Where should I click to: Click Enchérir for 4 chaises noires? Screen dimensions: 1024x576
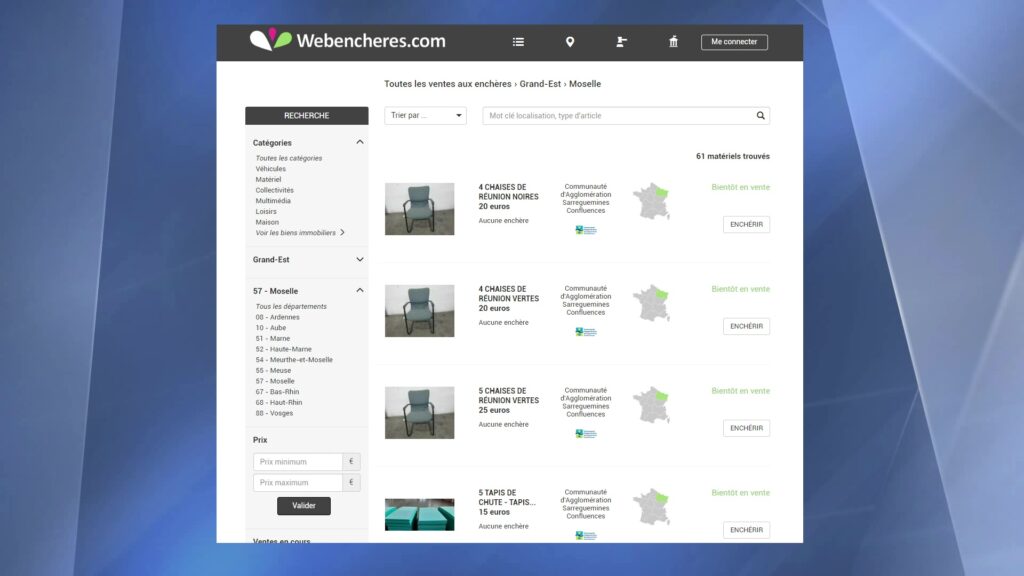pyautogui.click(x=746, y=225)
